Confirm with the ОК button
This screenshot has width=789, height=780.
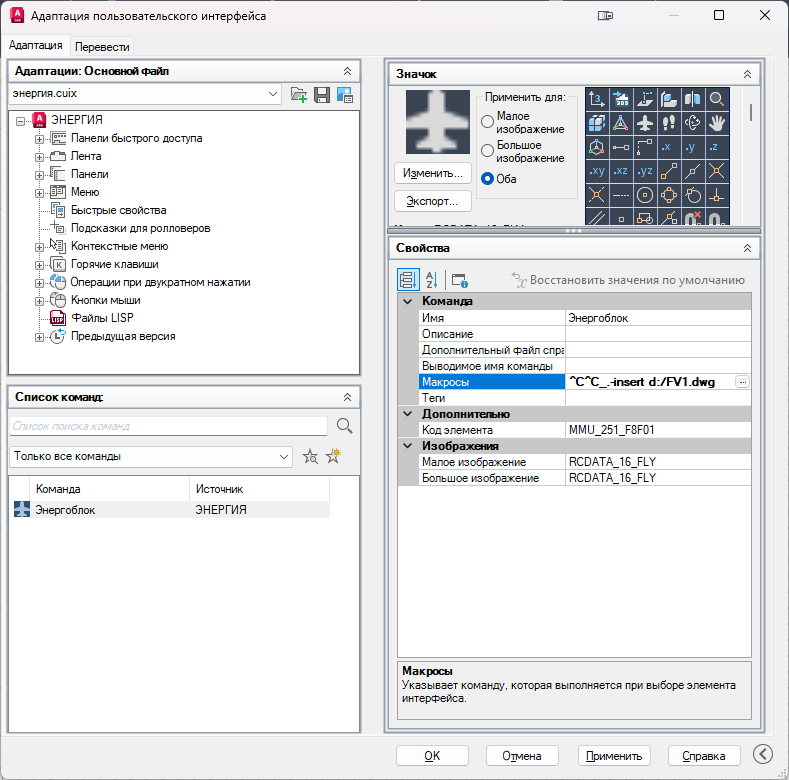(x=432, y=755)
